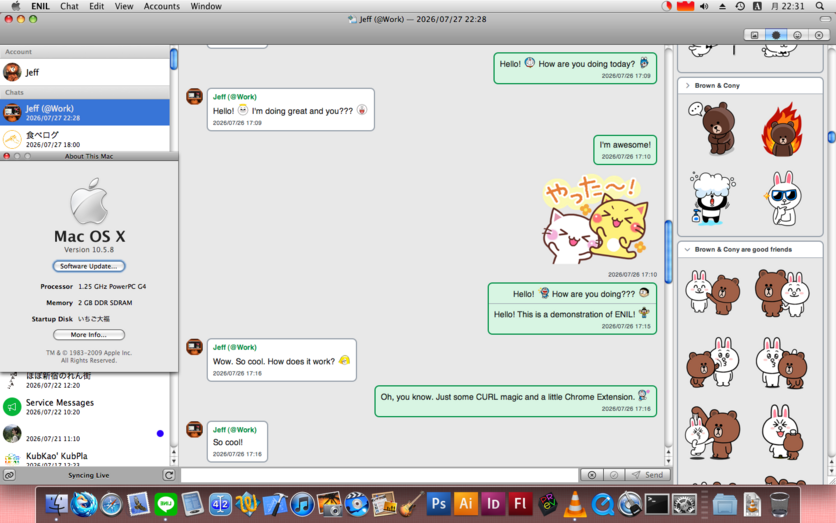
Task: Click the refresh icon beside Syncing Live
Action: pos(169,475)
